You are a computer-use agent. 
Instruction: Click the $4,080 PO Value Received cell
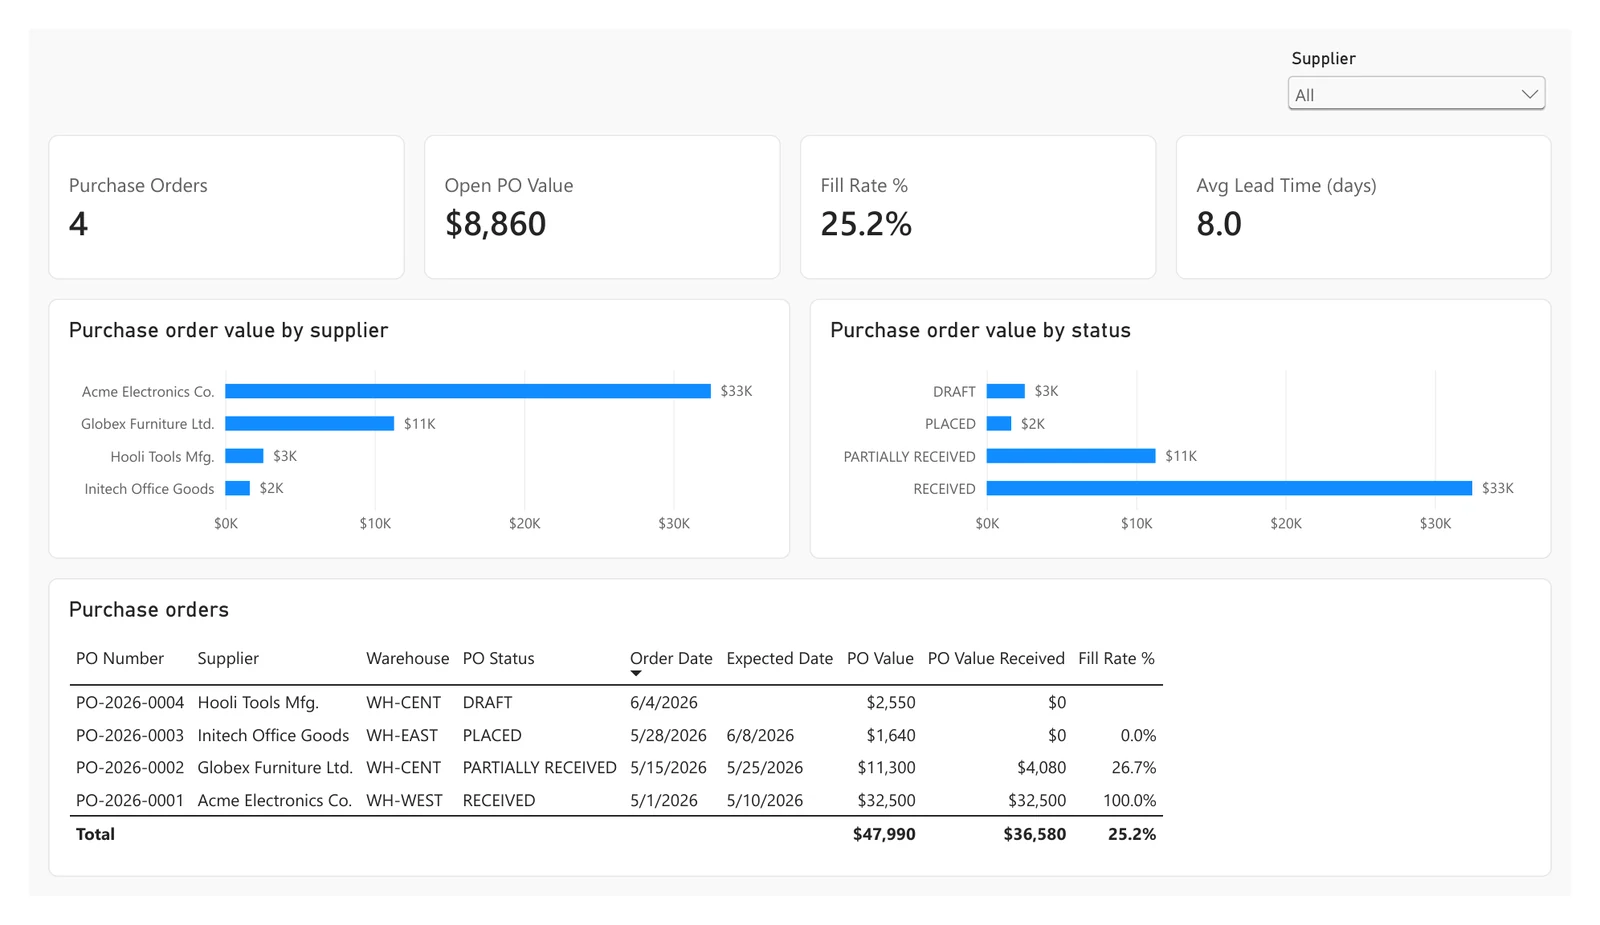1041,768
